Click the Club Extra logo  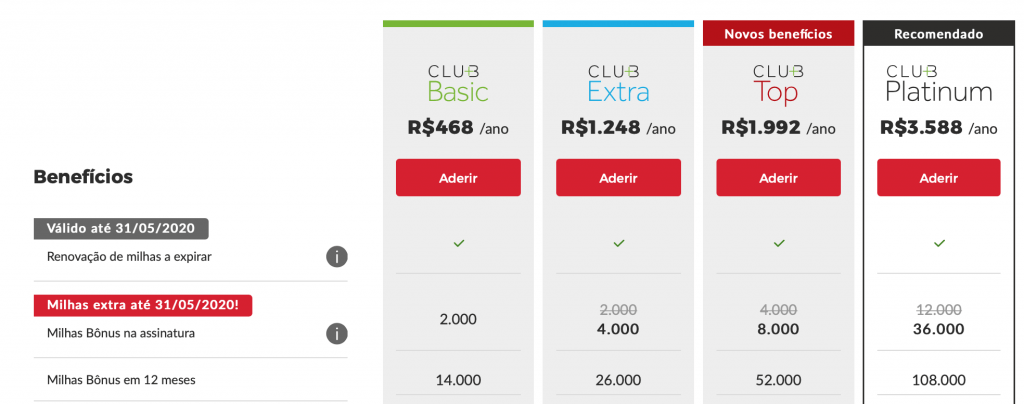point(618,83)
